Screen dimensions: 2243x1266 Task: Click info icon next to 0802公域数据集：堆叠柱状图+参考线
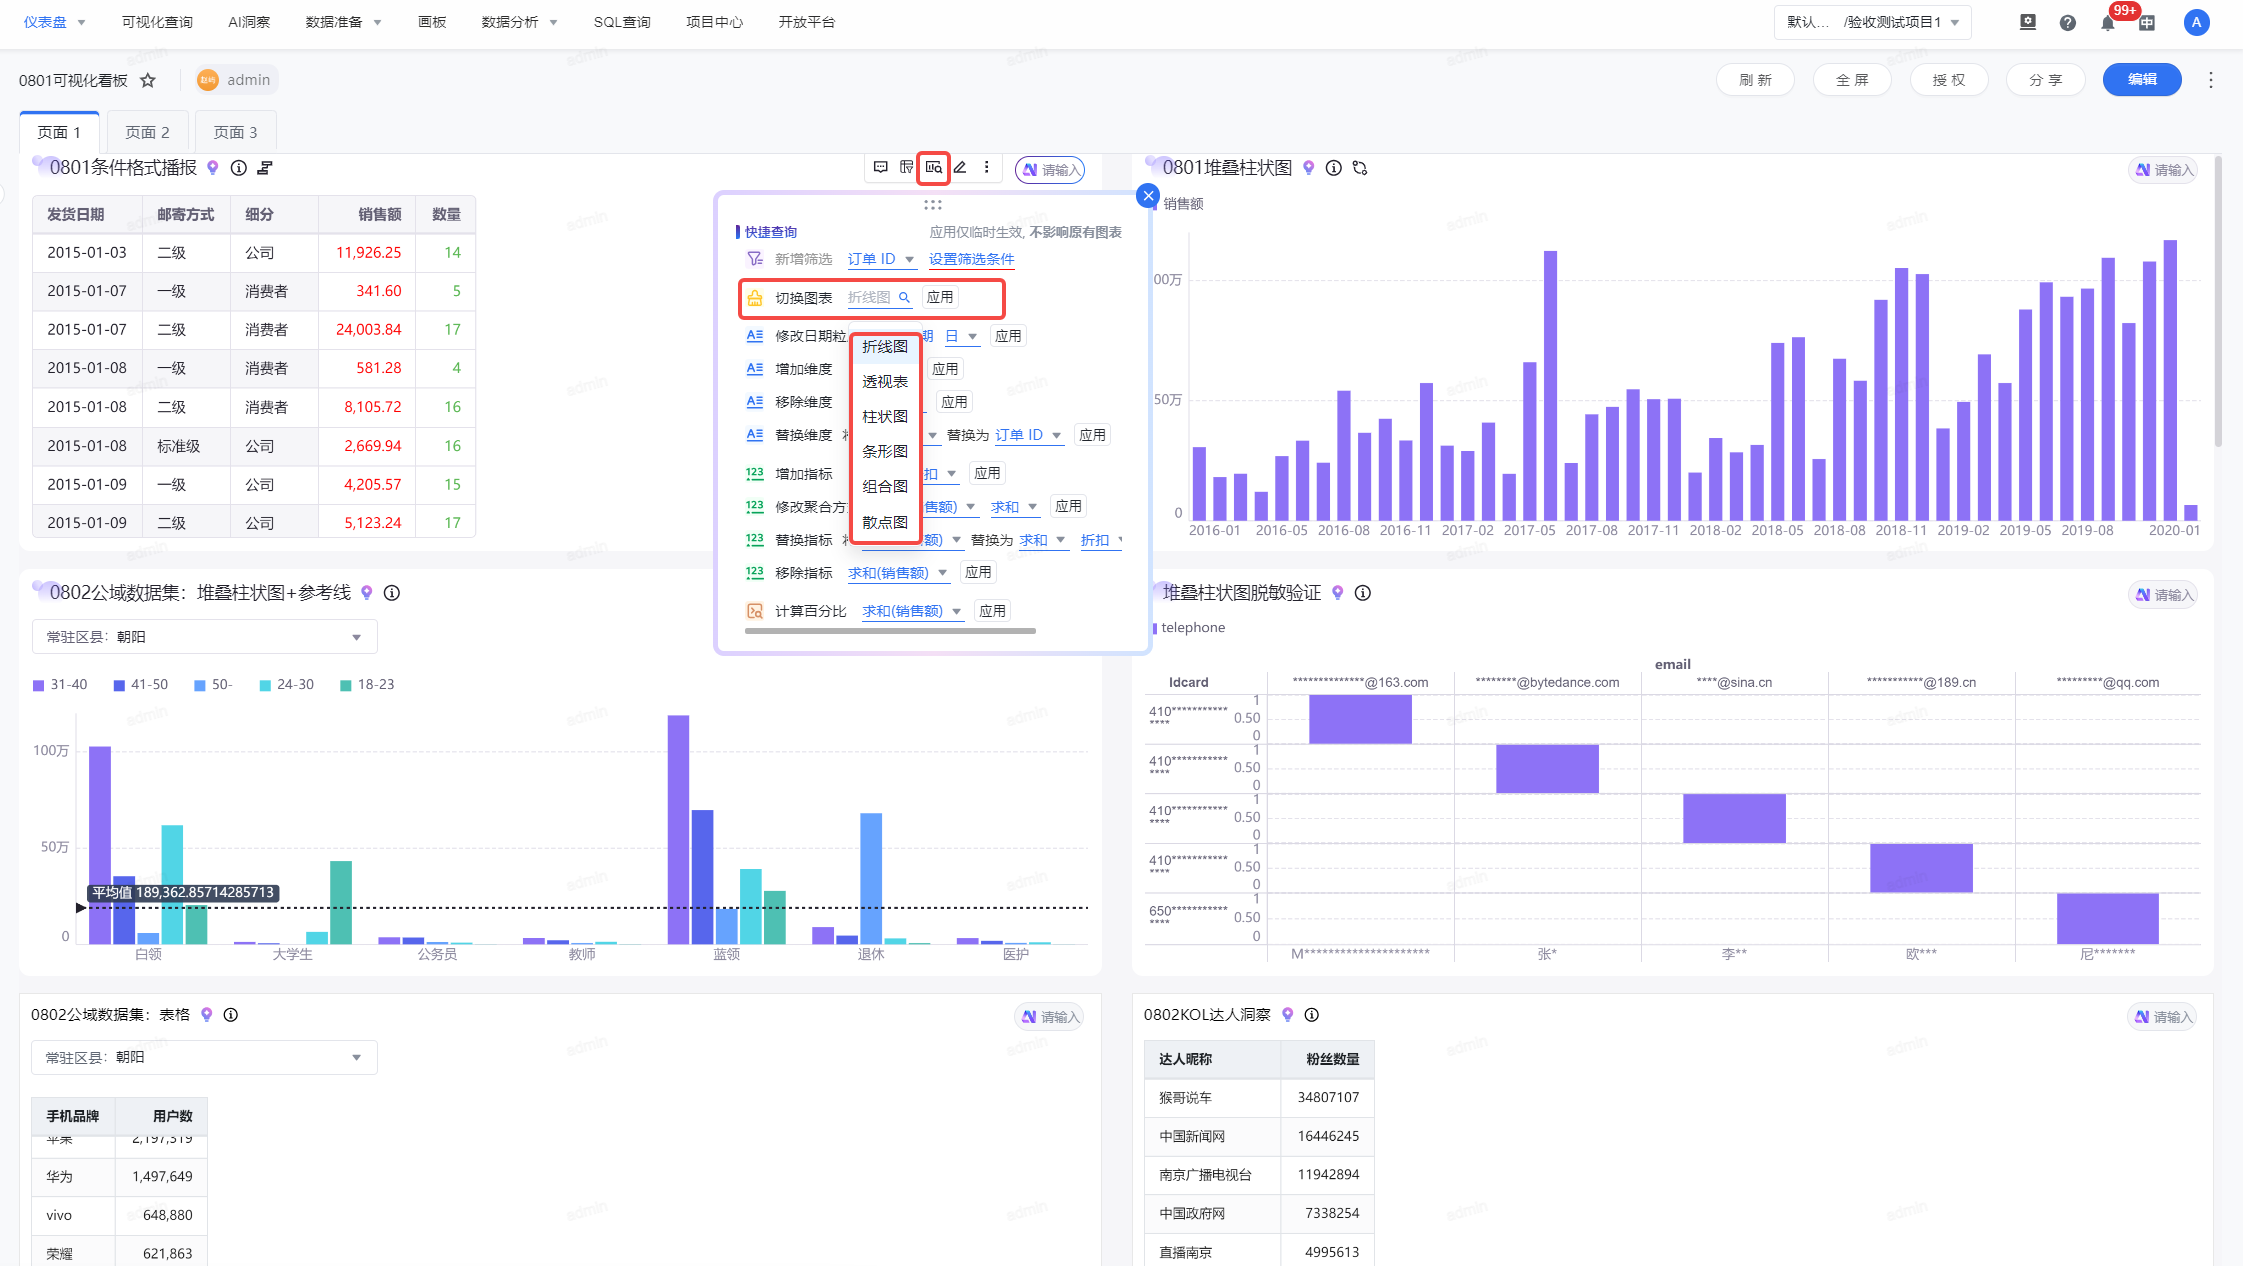(x=392, y=593)
